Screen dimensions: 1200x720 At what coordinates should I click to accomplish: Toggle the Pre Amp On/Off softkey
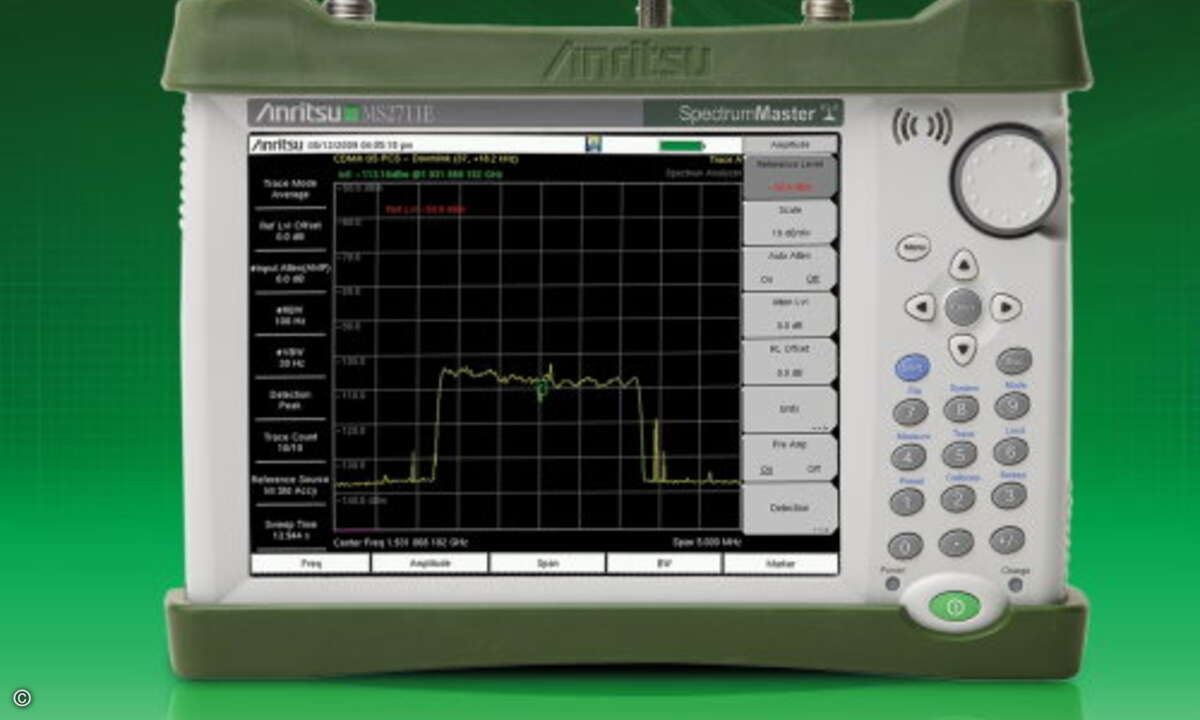[789, 457]
